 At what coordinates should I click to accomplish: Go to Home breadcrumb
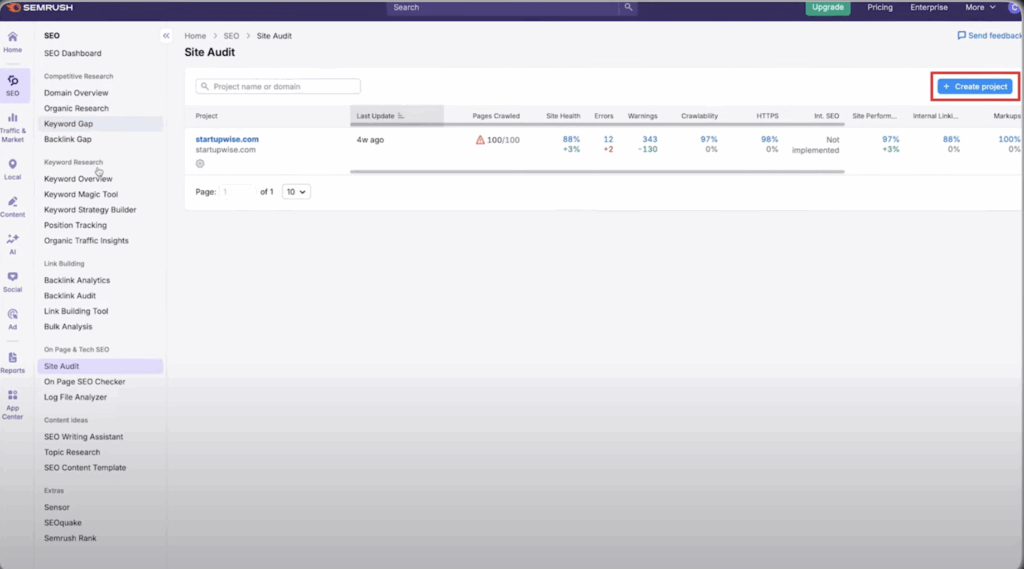click(x=195, y=36)
